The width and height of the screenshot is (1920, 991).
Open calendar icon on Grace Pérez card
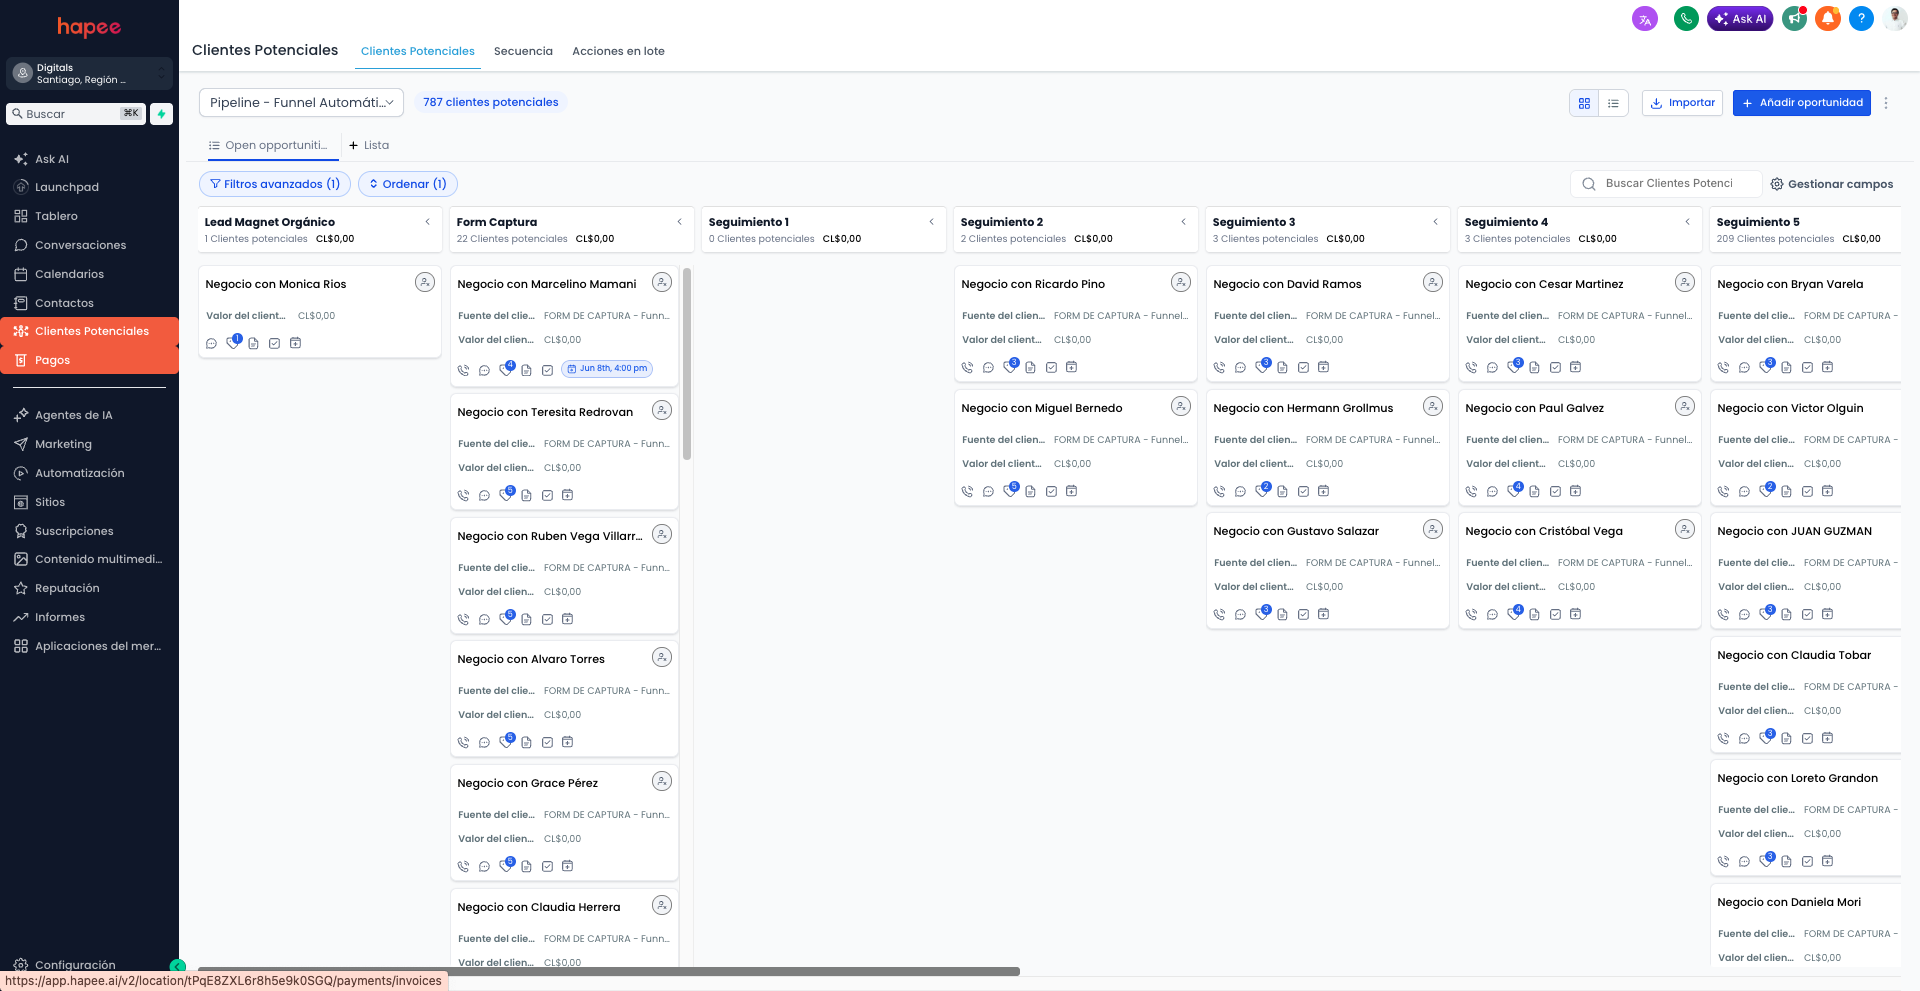pos(567,866)
